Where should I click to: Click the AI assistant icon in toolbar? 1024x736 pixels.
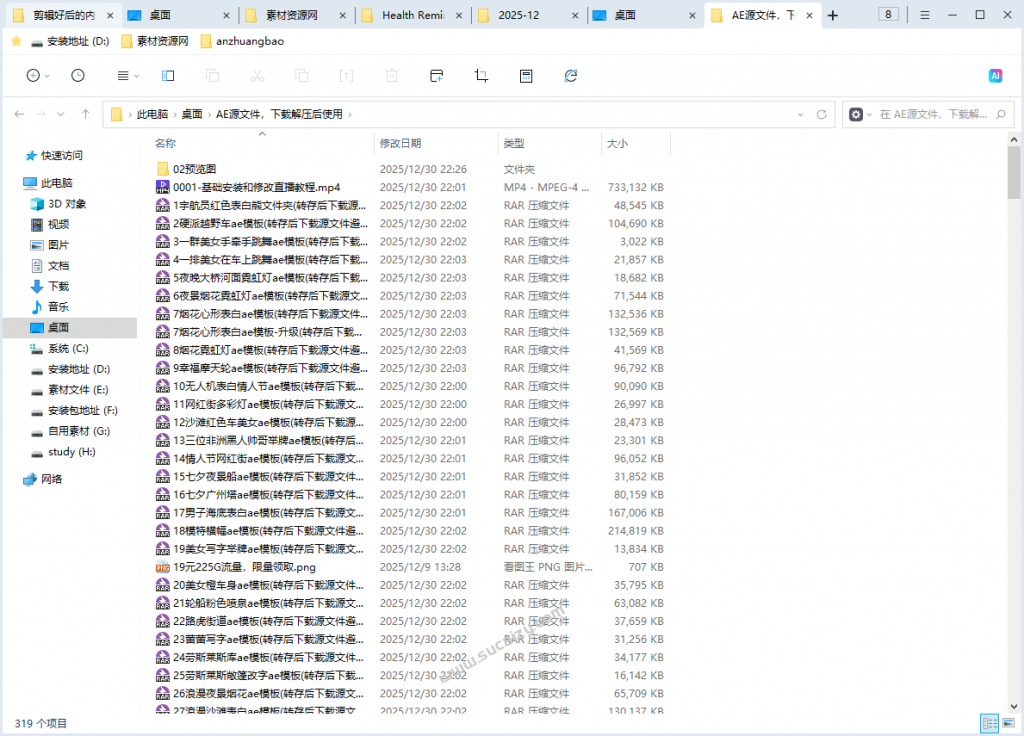[x=995, y=76]
